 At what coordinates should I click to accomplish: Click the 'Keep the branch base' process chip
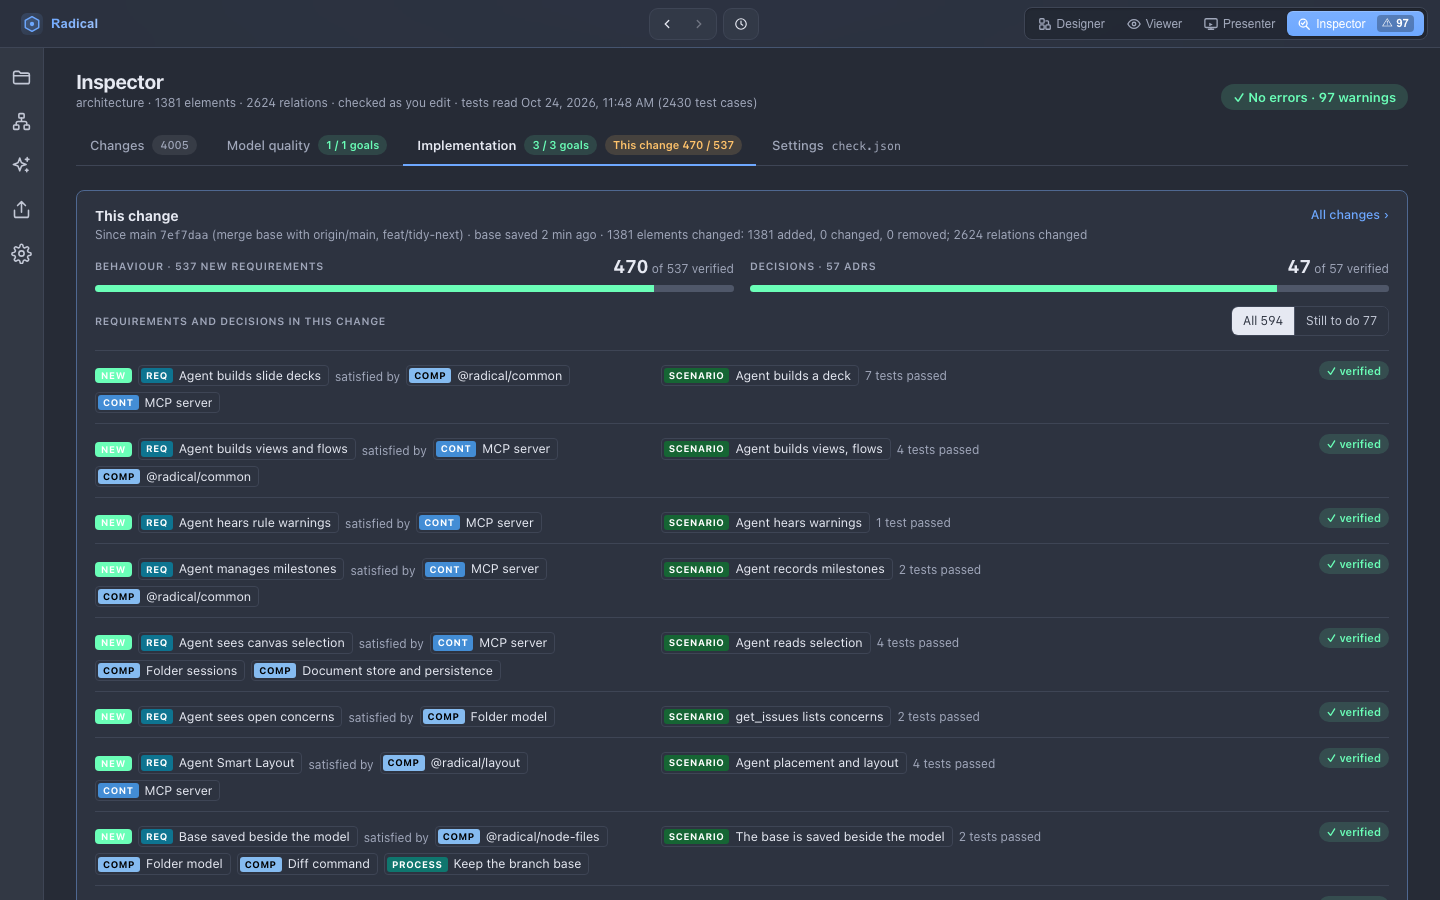click(487, 864)
